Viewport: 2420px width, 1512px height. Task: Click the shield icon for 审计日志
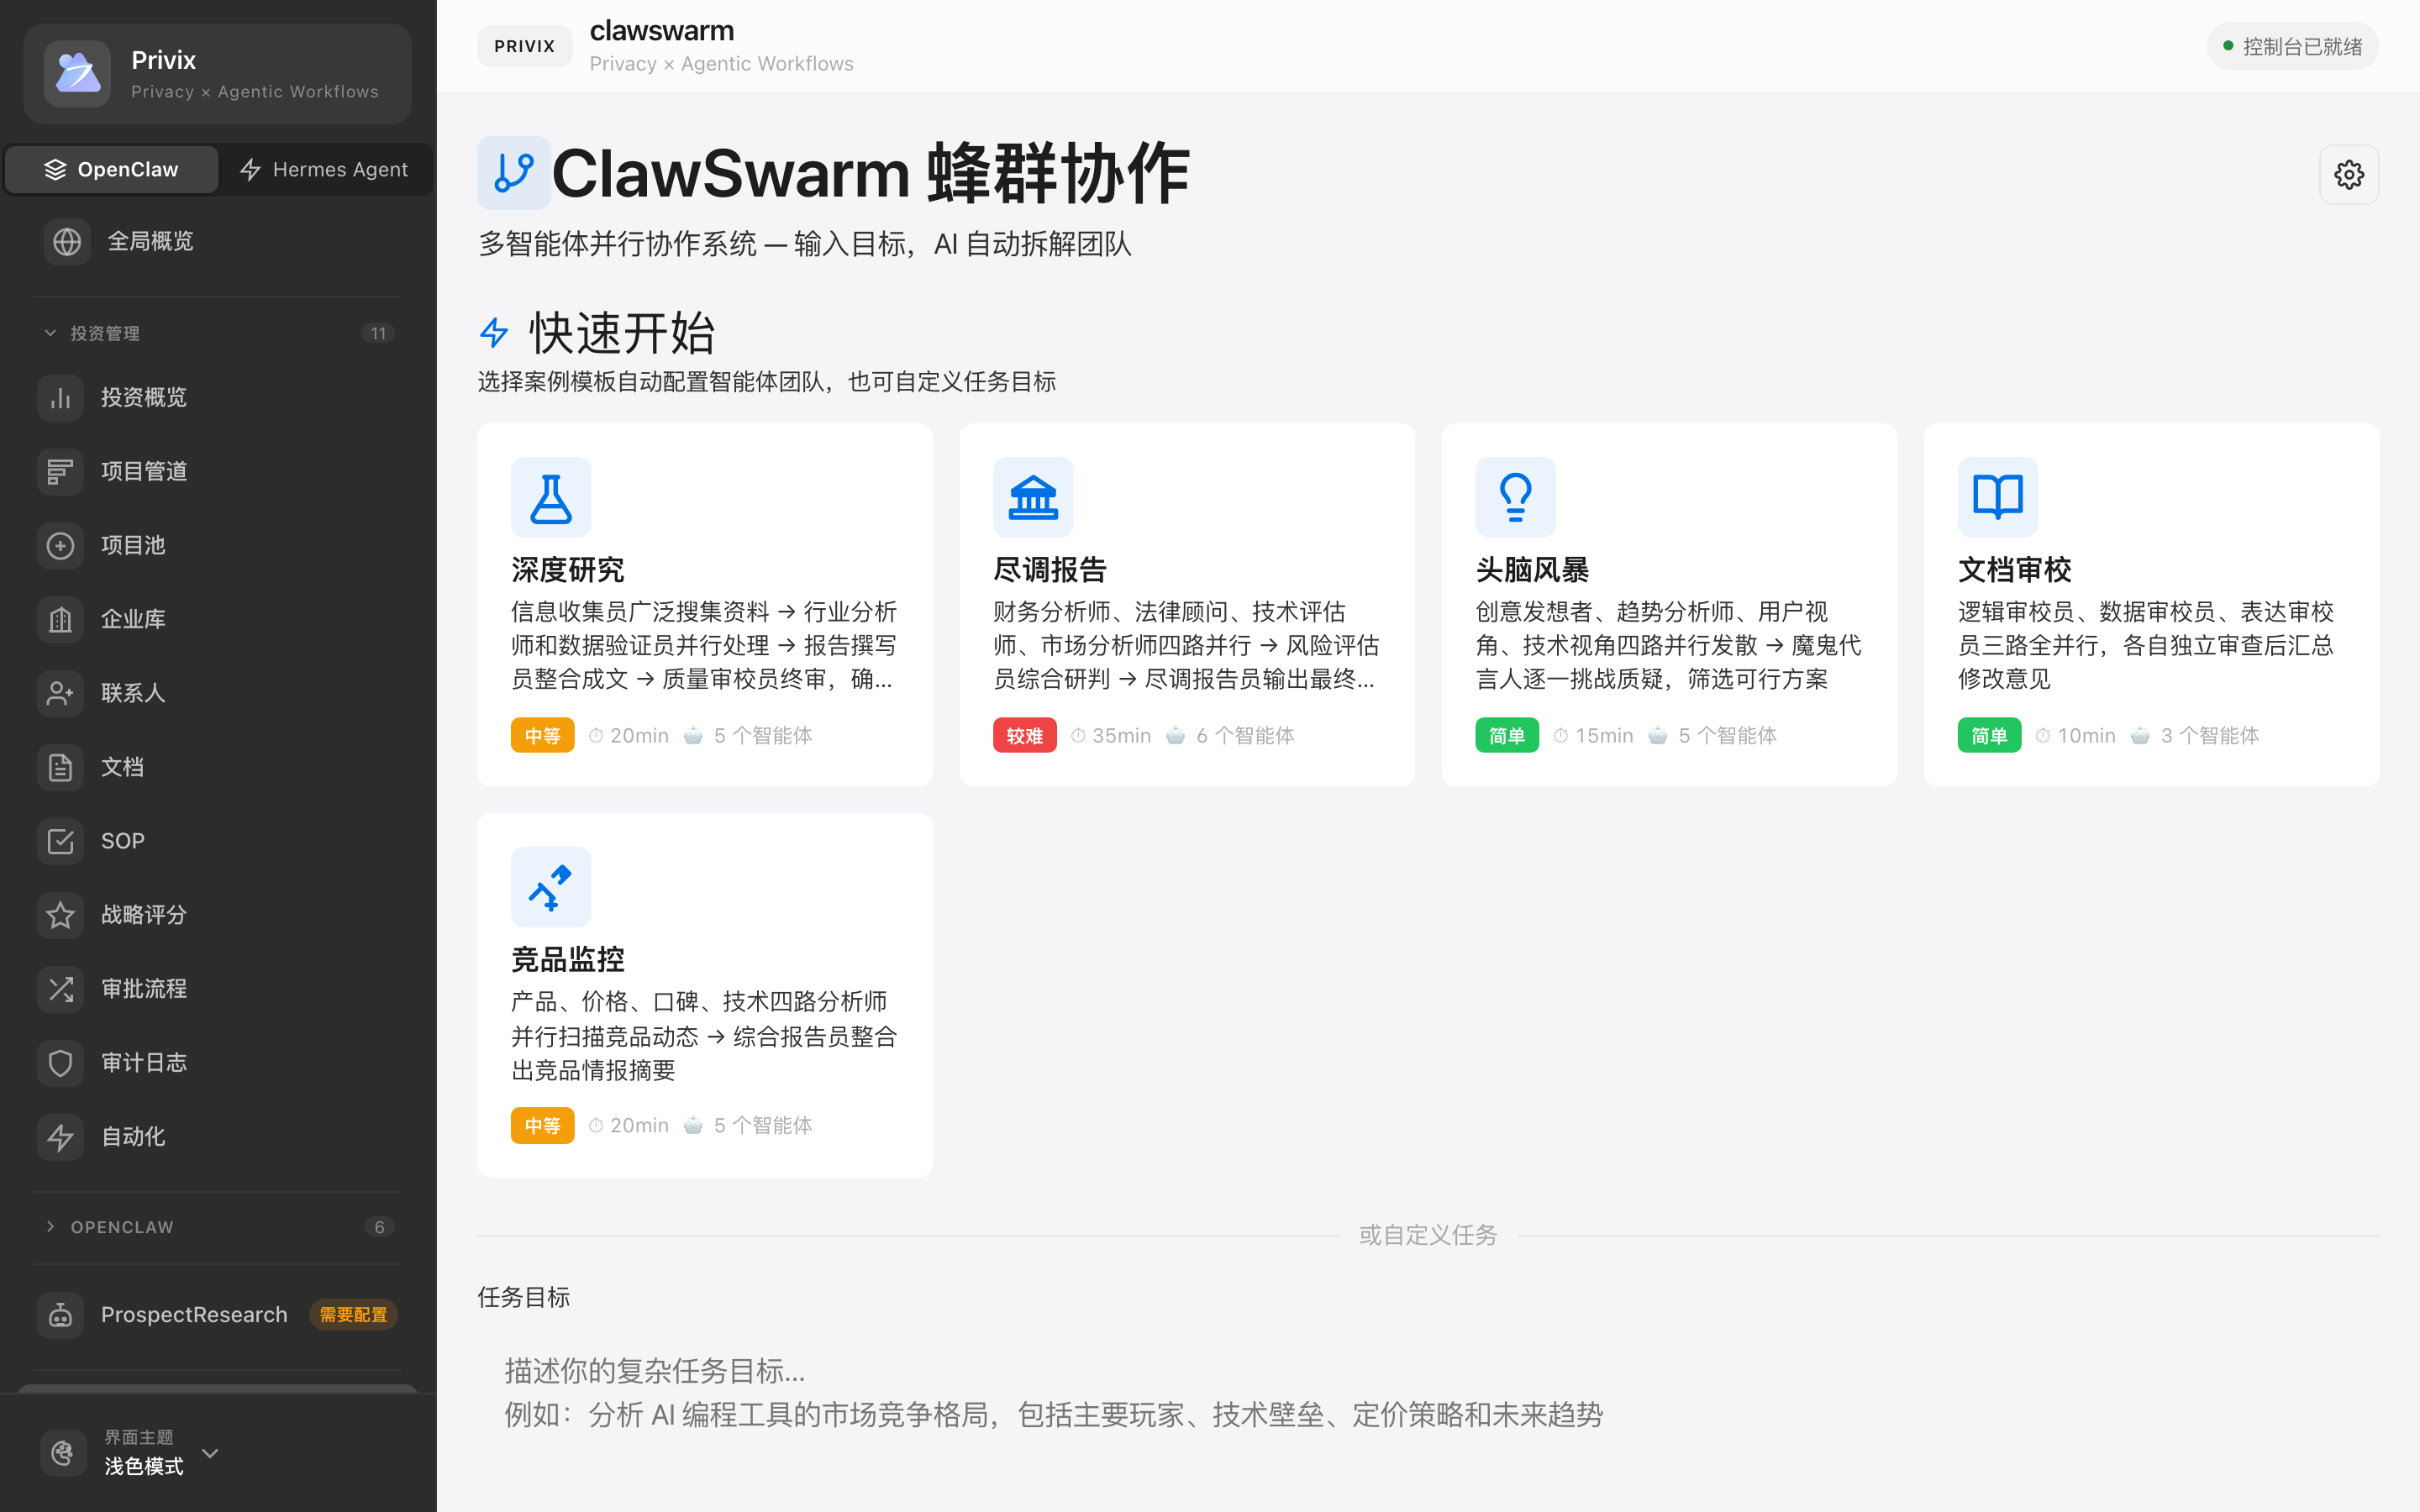[x=60, y=1063]
